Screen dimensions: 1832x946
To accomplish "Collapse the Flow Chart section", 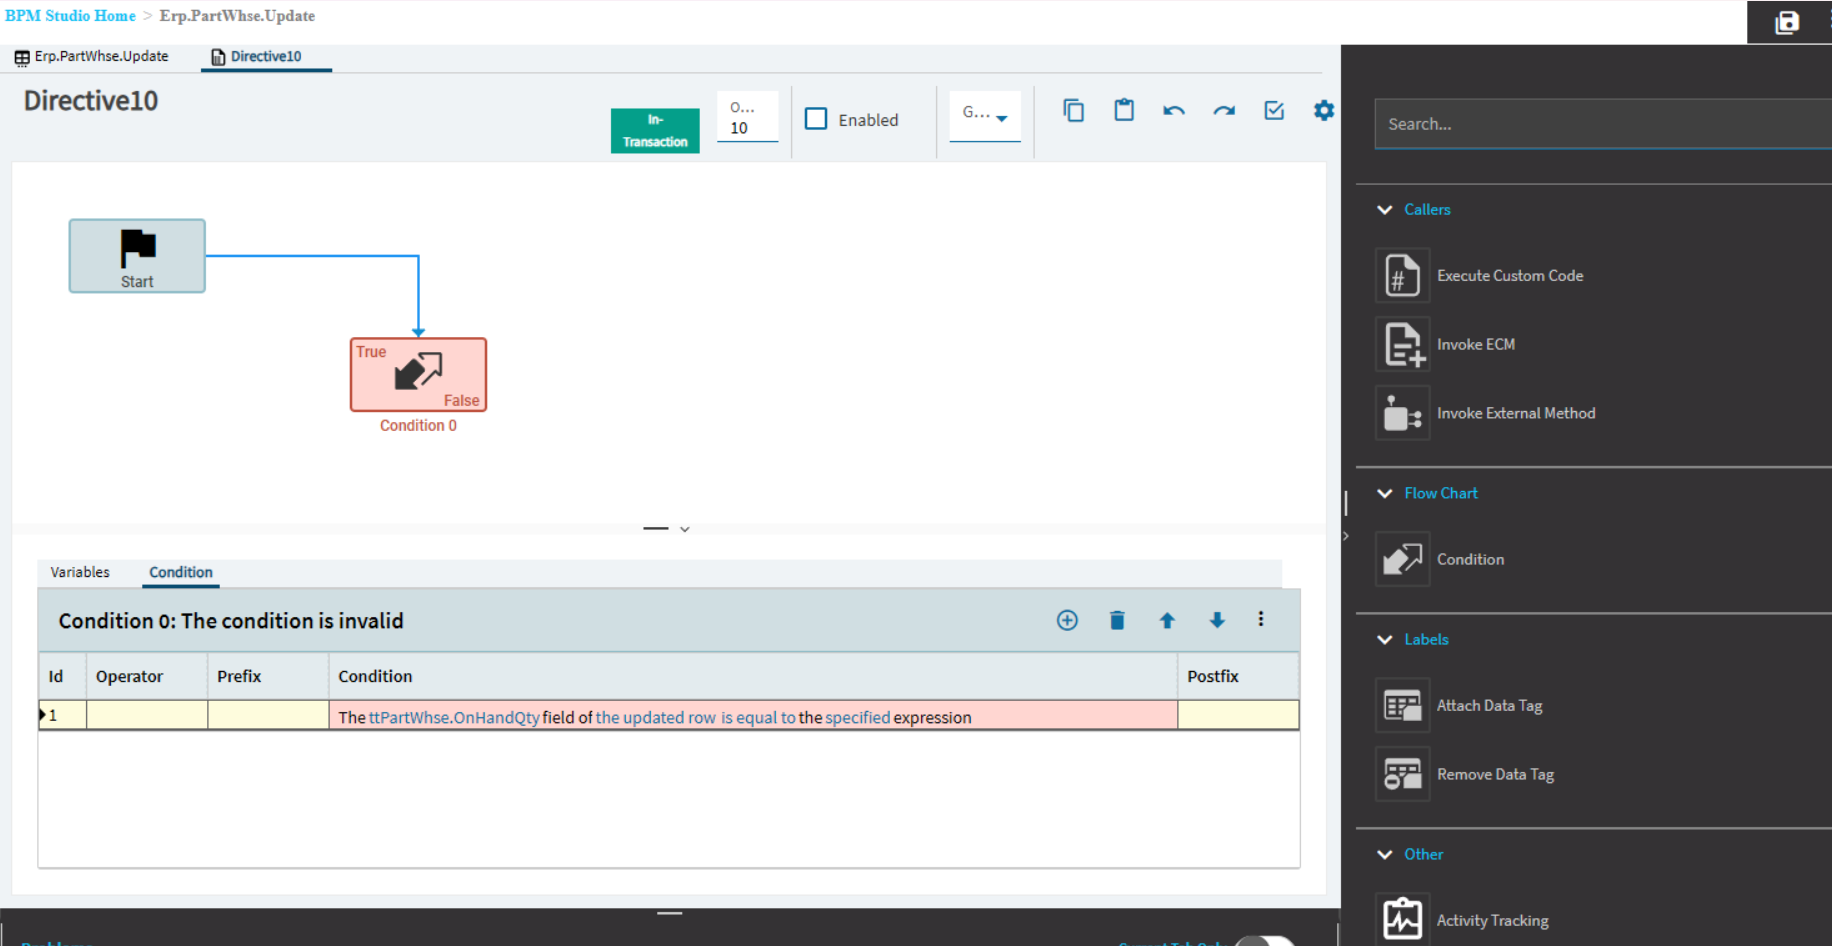I will [x=1385, y=493].
